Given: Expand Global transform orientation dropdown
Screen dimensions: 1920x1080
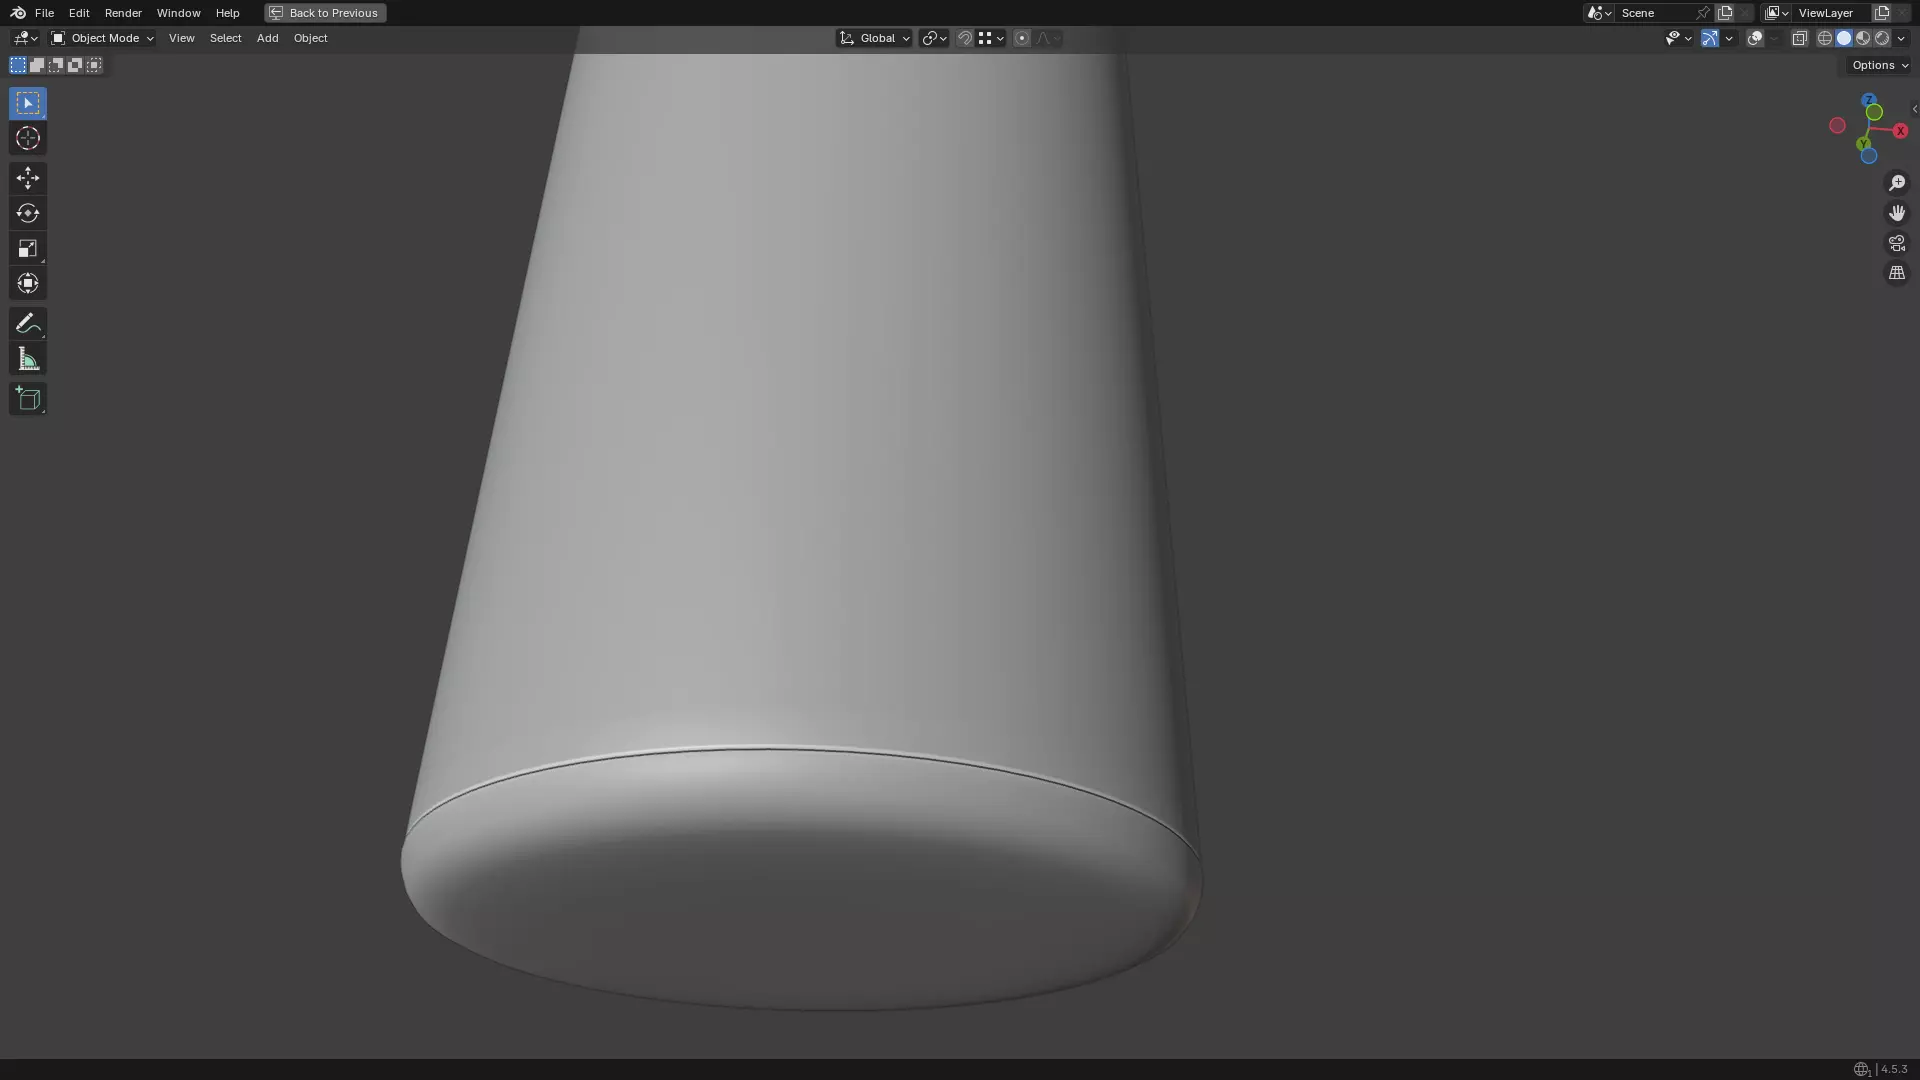Looking at the screenshot, I should pos(875,38).
